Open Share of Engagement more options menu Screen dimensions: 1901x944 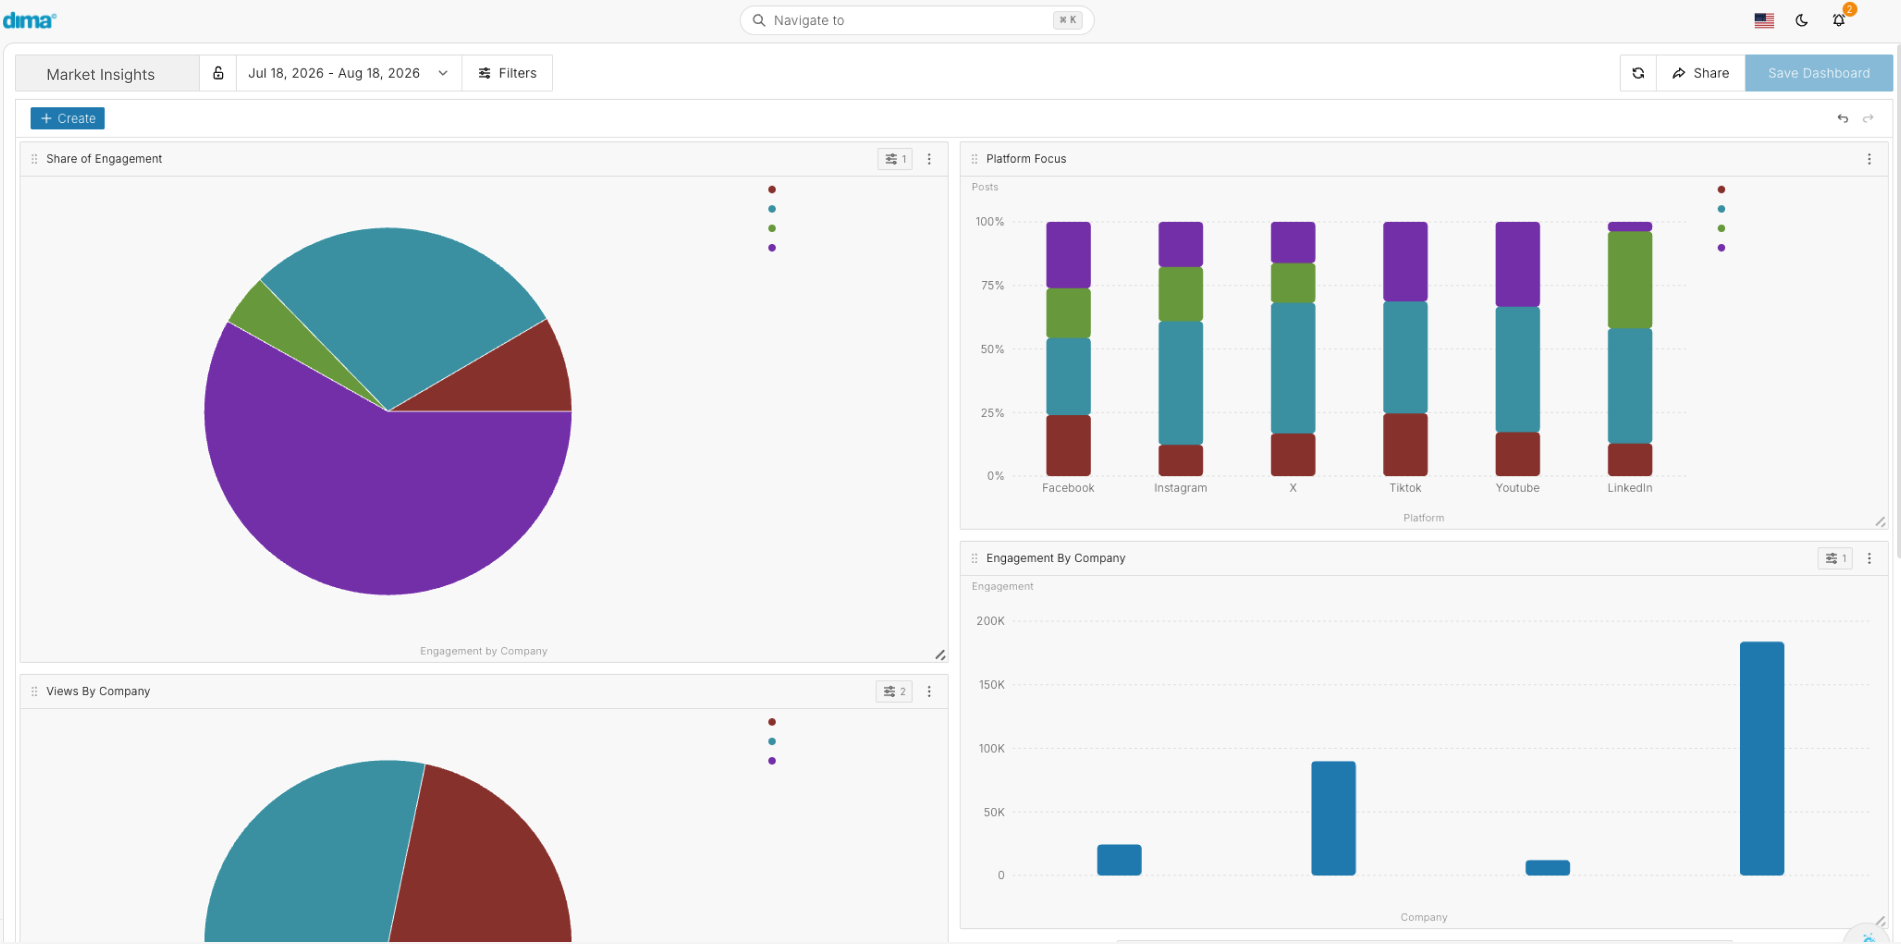point(929,159)
